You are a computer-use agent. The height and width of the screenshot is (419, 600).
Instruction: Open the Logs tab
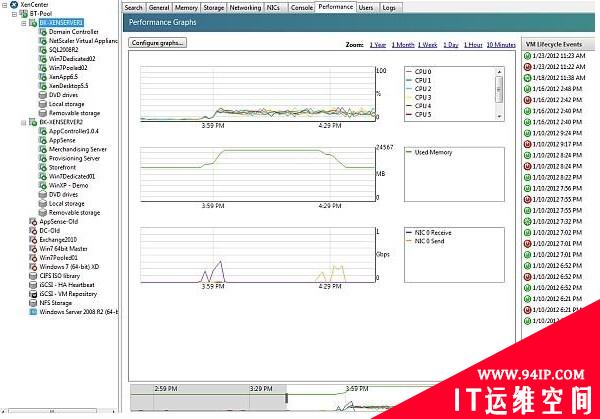click(389, 8)
